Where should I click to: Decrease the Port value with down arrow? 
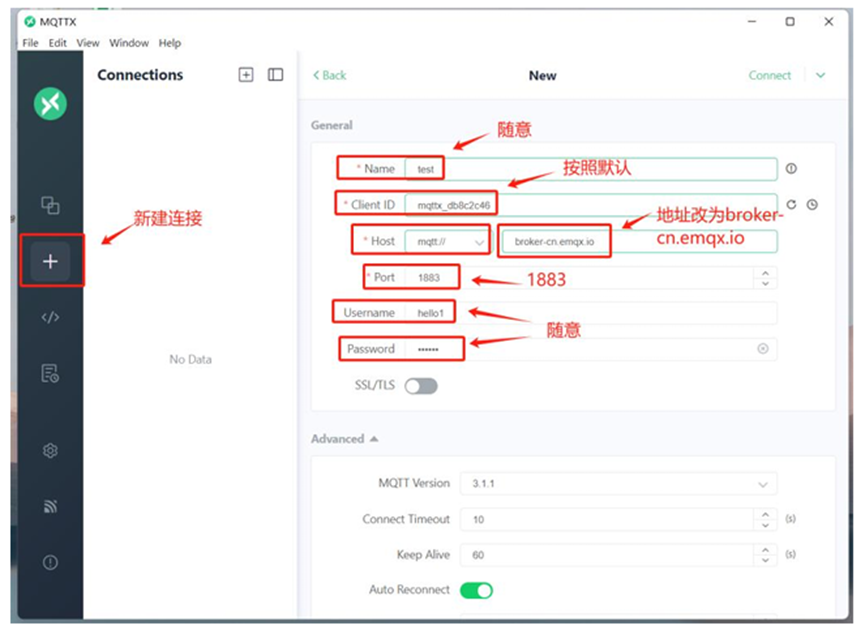765,283
